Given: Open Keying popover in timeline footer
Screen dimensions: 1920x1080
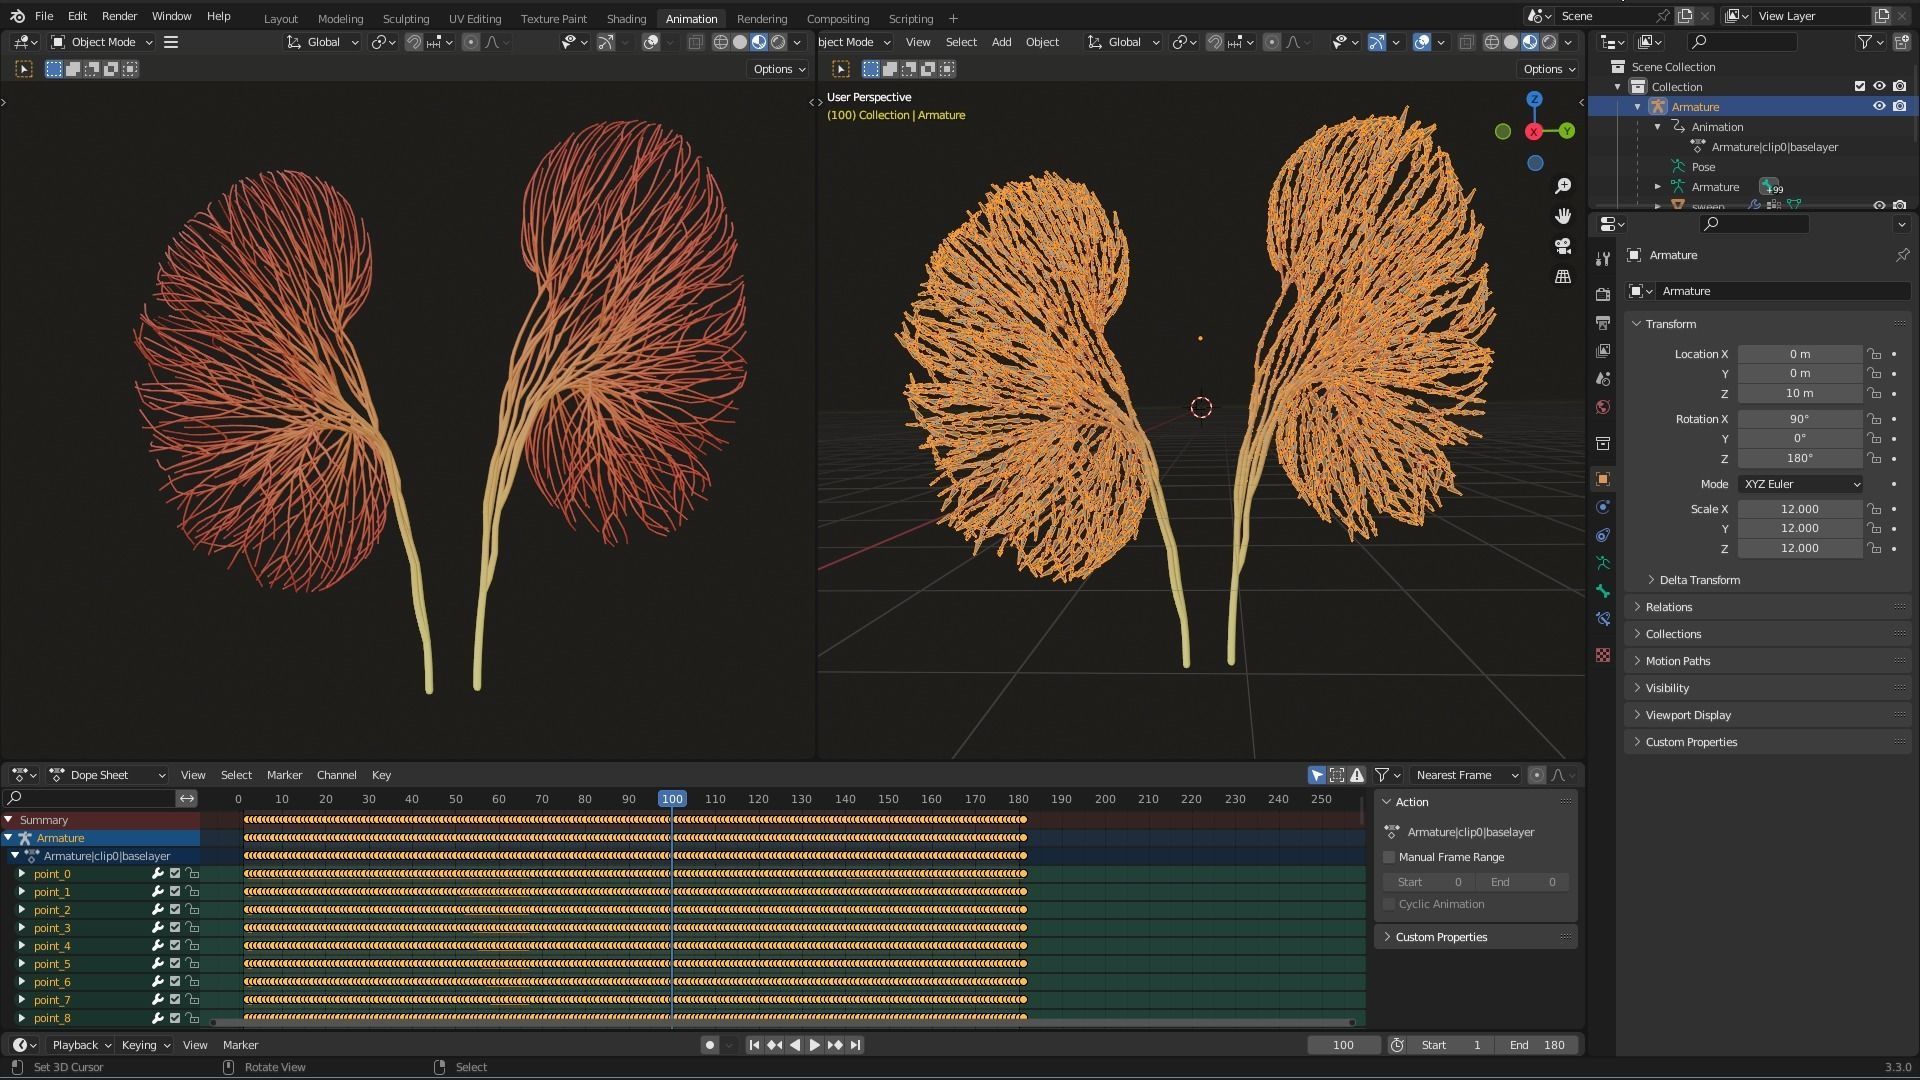Looking at the screenshot, I should coord(145,1045).
